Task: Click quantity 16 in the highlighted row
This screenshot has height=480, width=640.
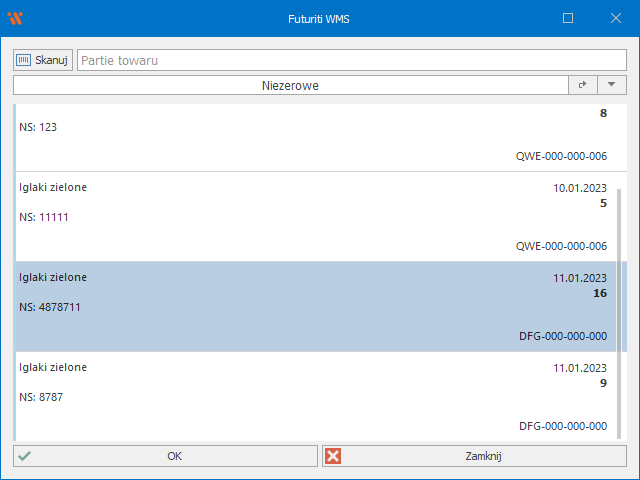Action: point(600,293)
